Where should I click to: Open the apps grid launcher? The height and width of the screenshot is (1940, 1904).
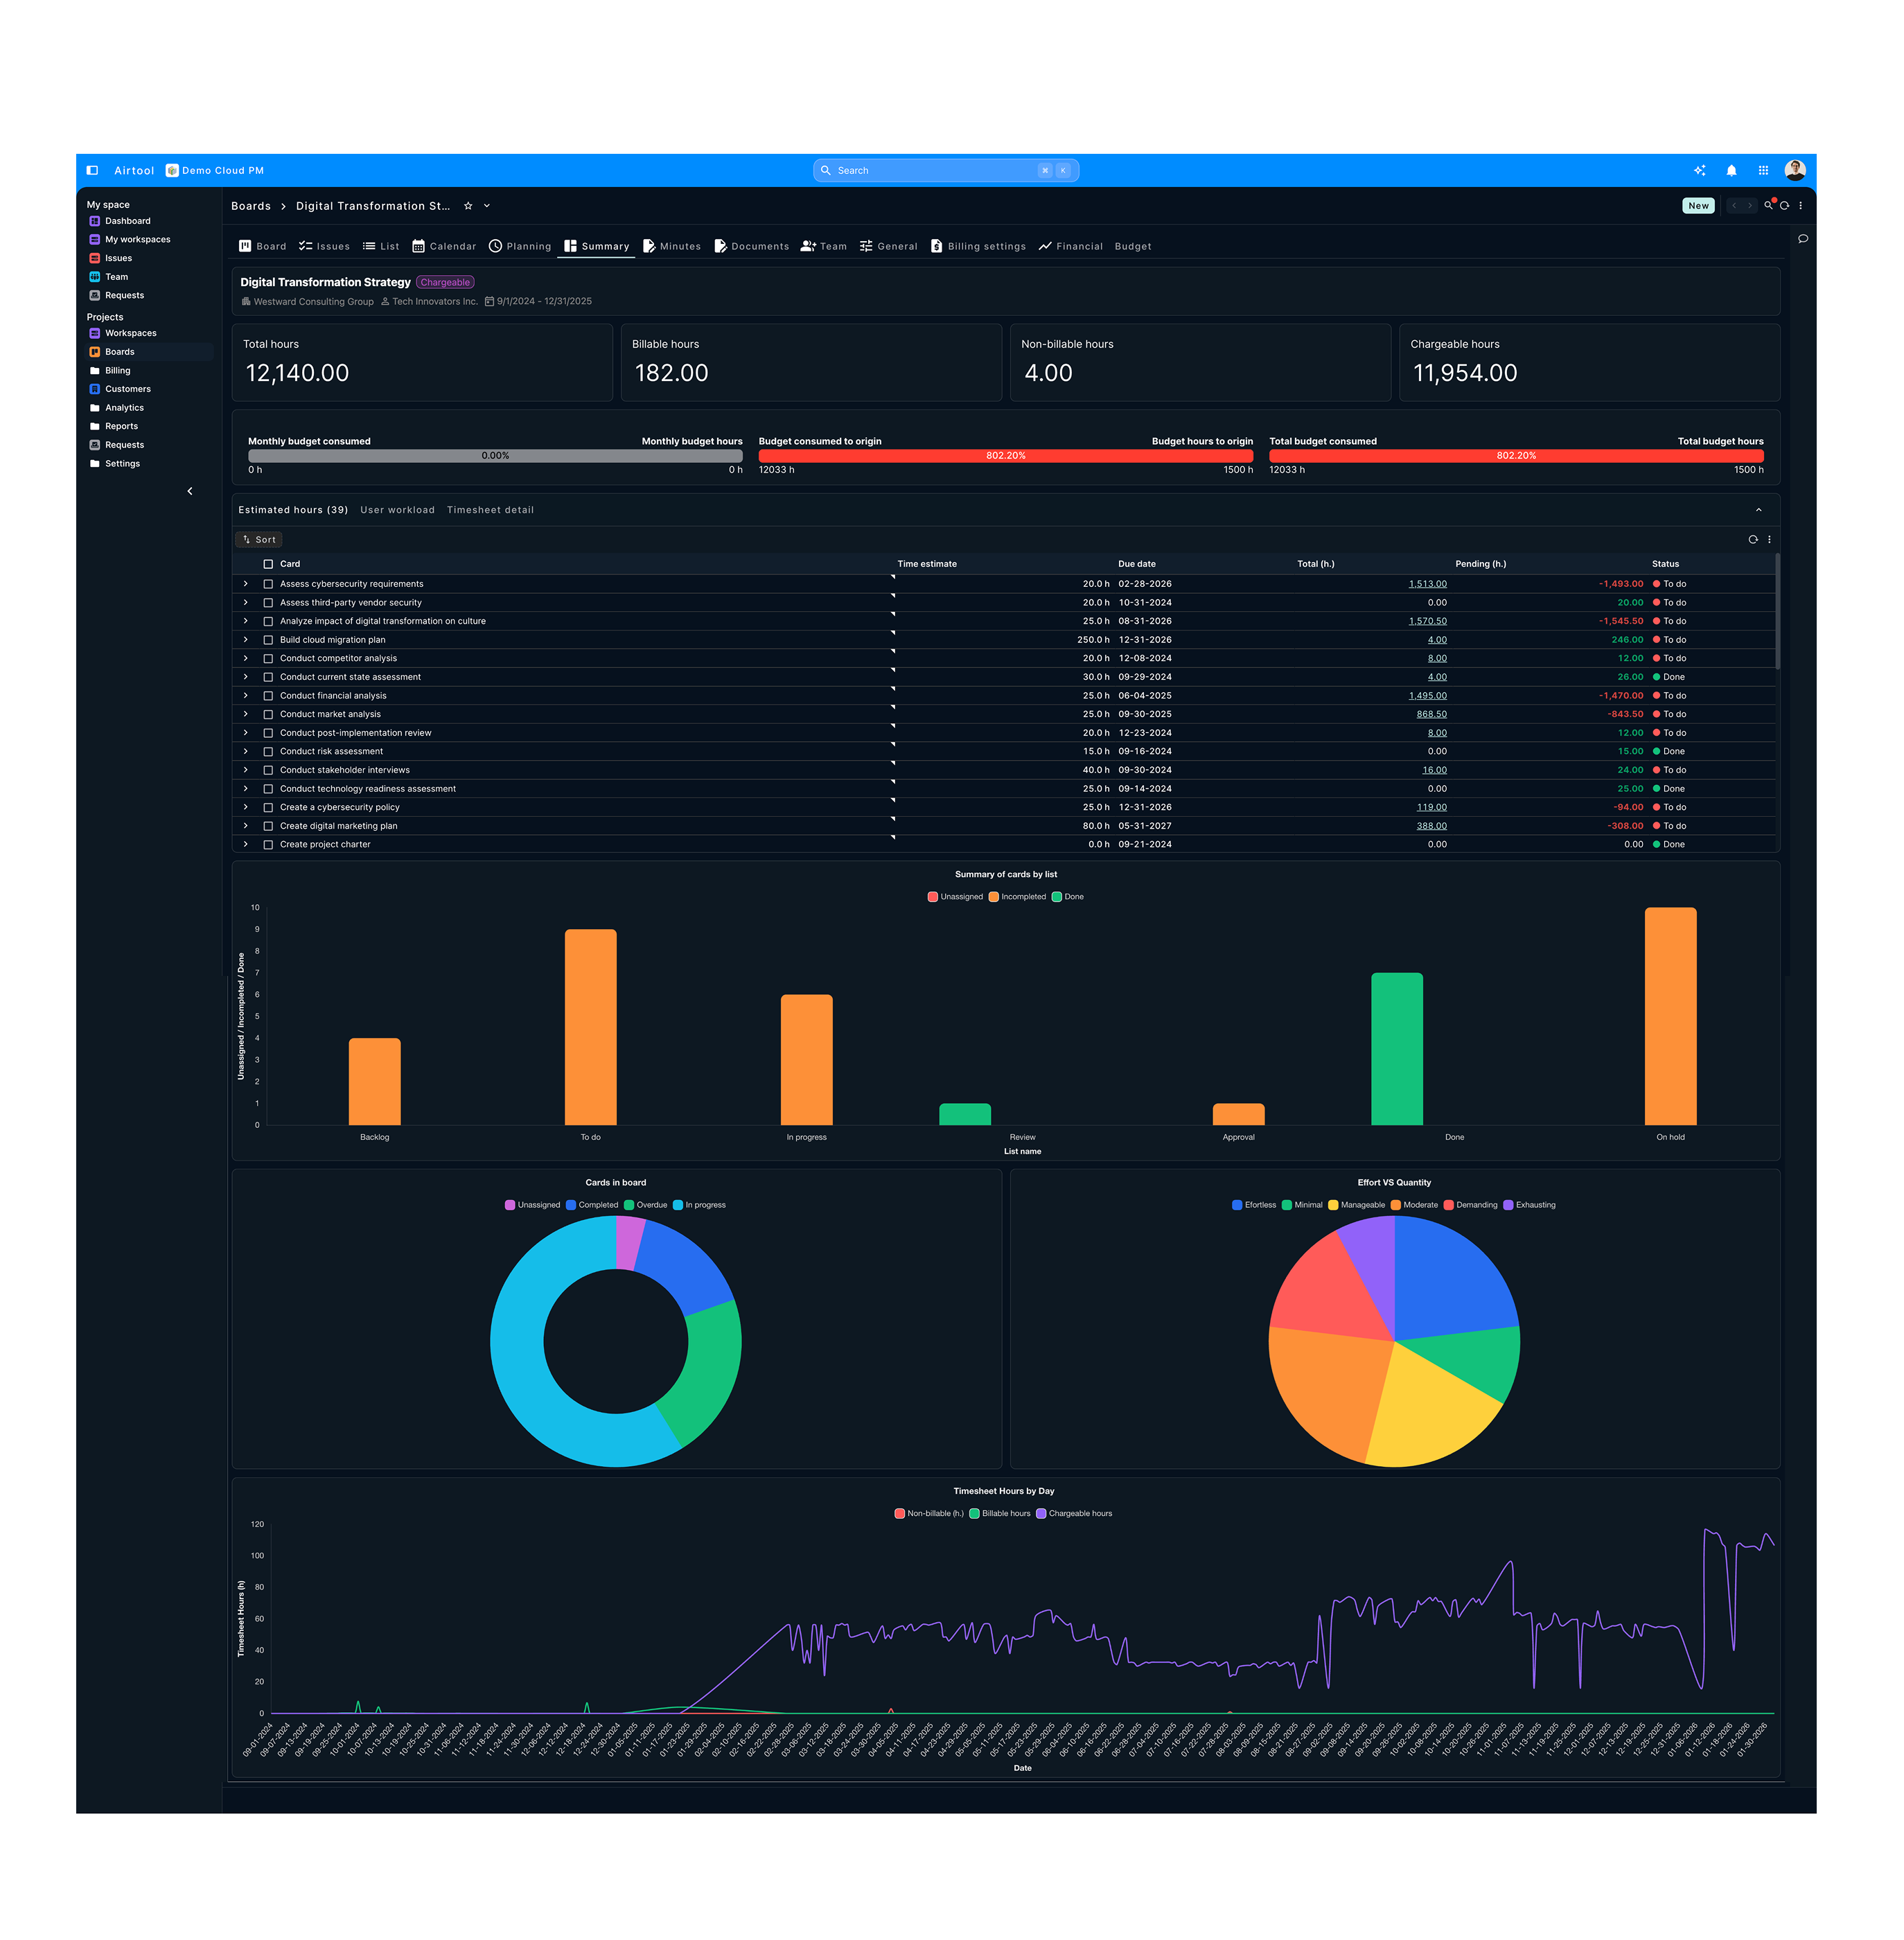point(1763,170)
